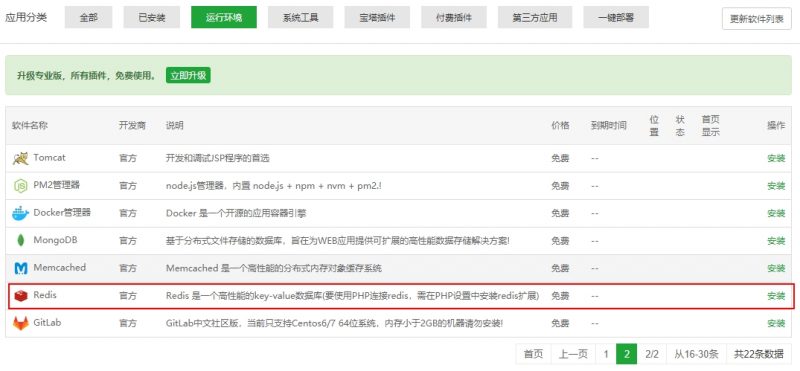Install Redis via its 安装 link
The width and height of the screenshot is (800, 371).
pos(776,295)
